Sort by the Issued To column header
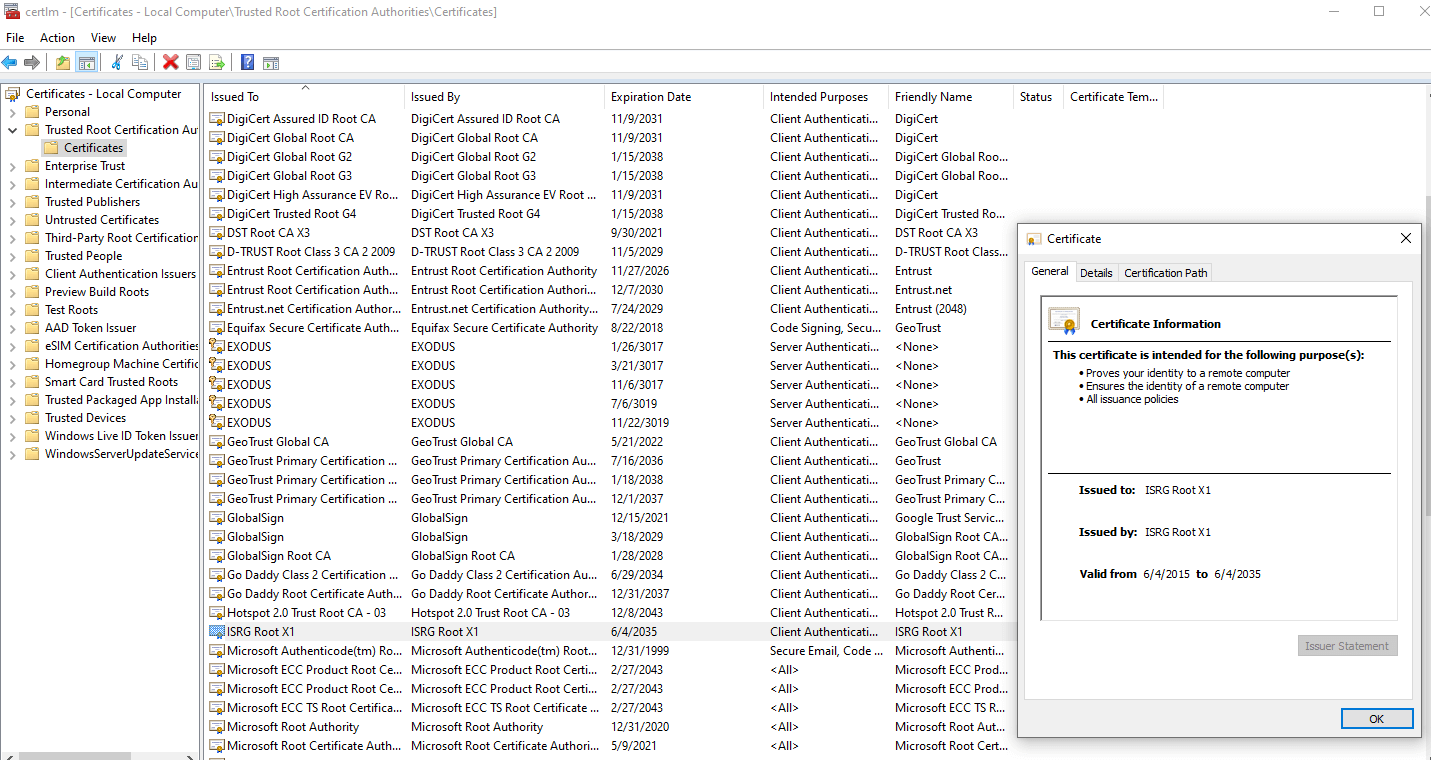1431x760 pixels. point(304,97)
